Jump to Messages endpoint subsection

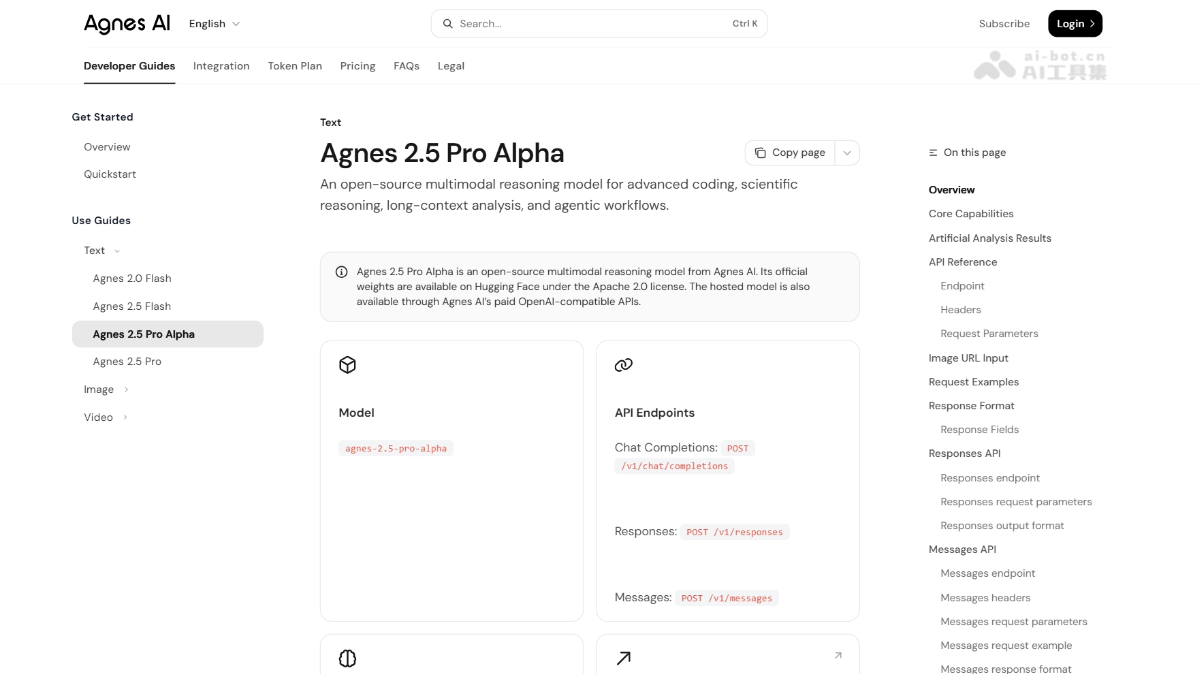coord(988,574)
